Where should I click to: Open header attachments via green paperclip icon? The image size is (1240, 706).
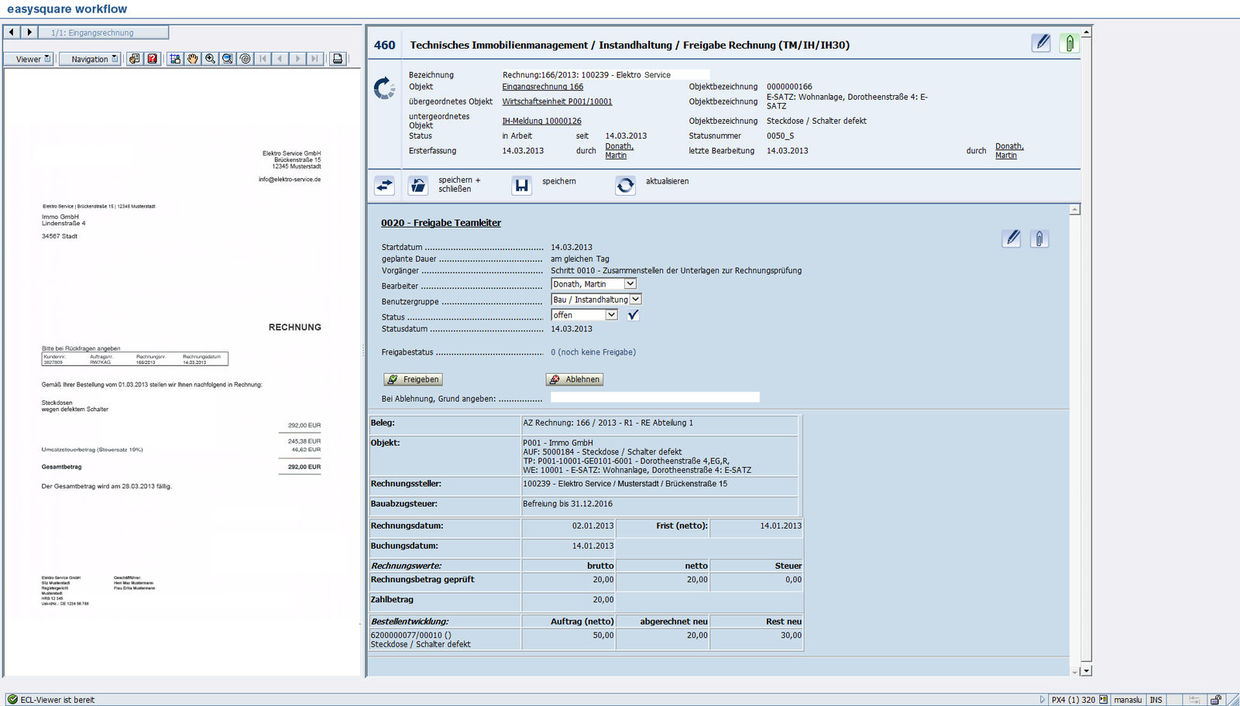click(1069, 43)
